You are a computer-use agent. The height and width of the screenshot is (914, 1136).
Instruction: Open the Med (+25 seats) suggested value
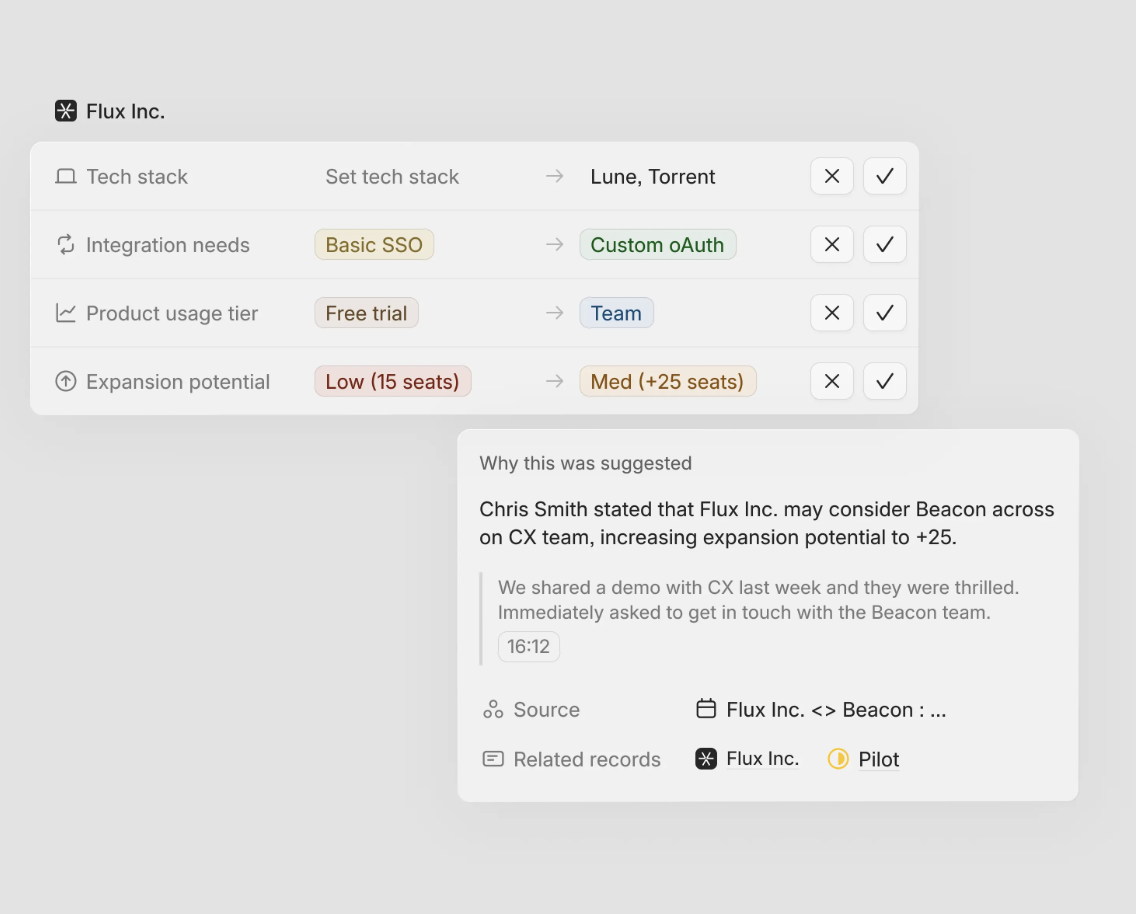coord(667,382)
